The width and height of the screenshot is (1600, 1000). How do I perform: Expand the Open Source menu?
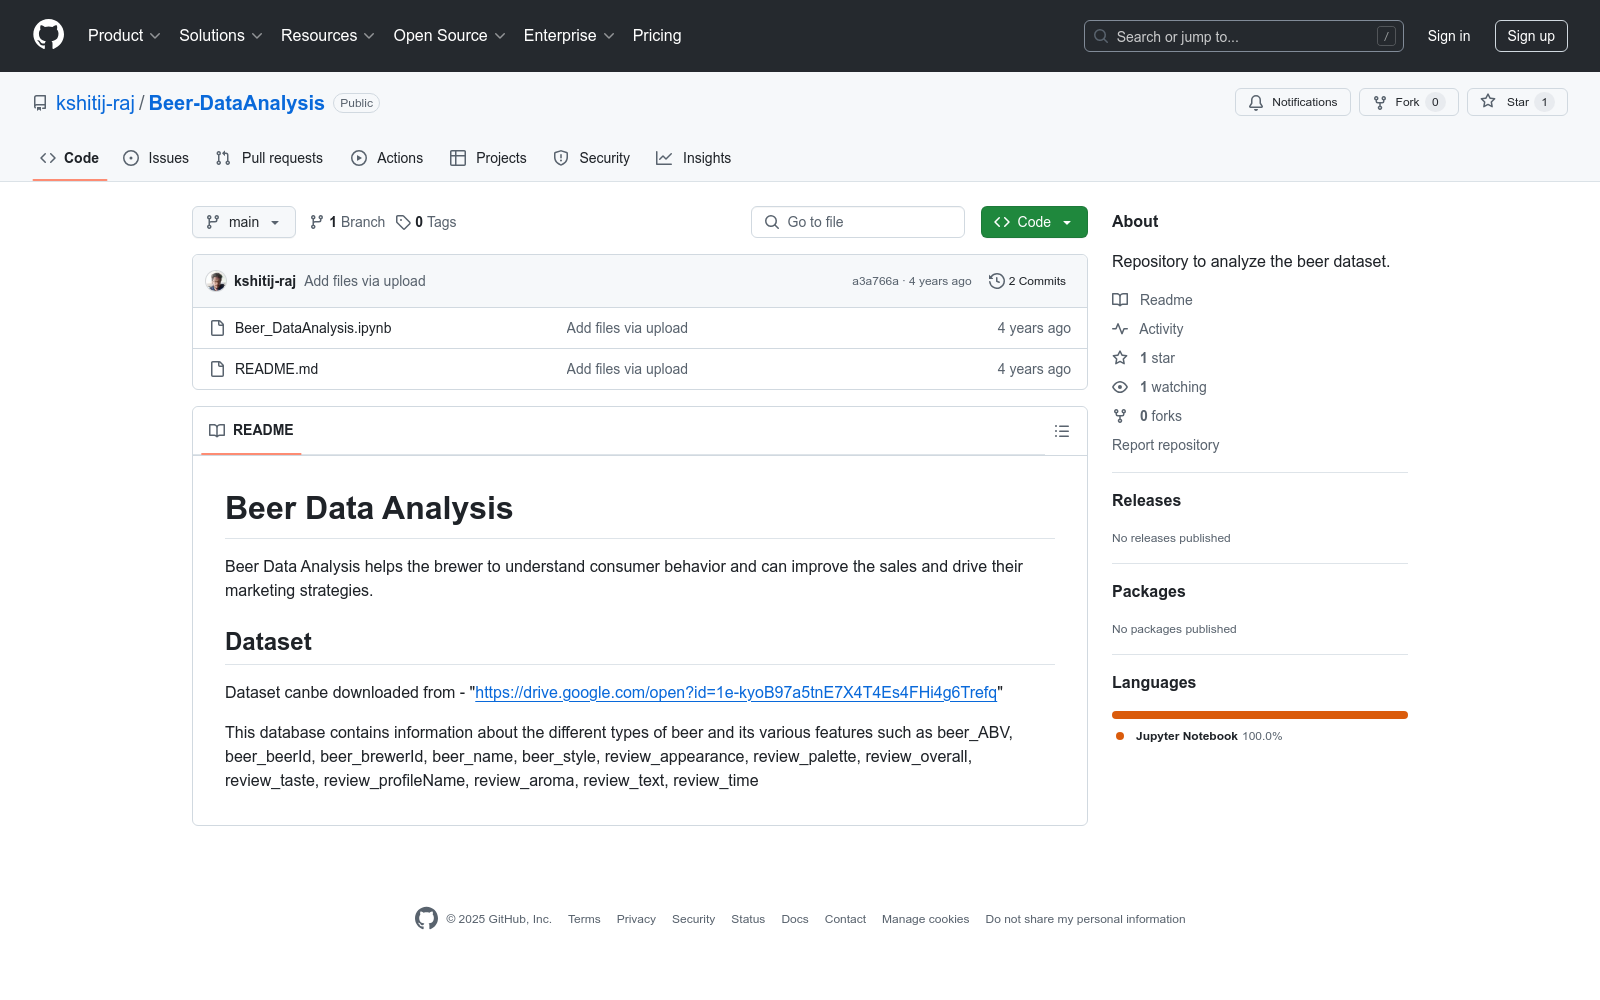point(450,36)
